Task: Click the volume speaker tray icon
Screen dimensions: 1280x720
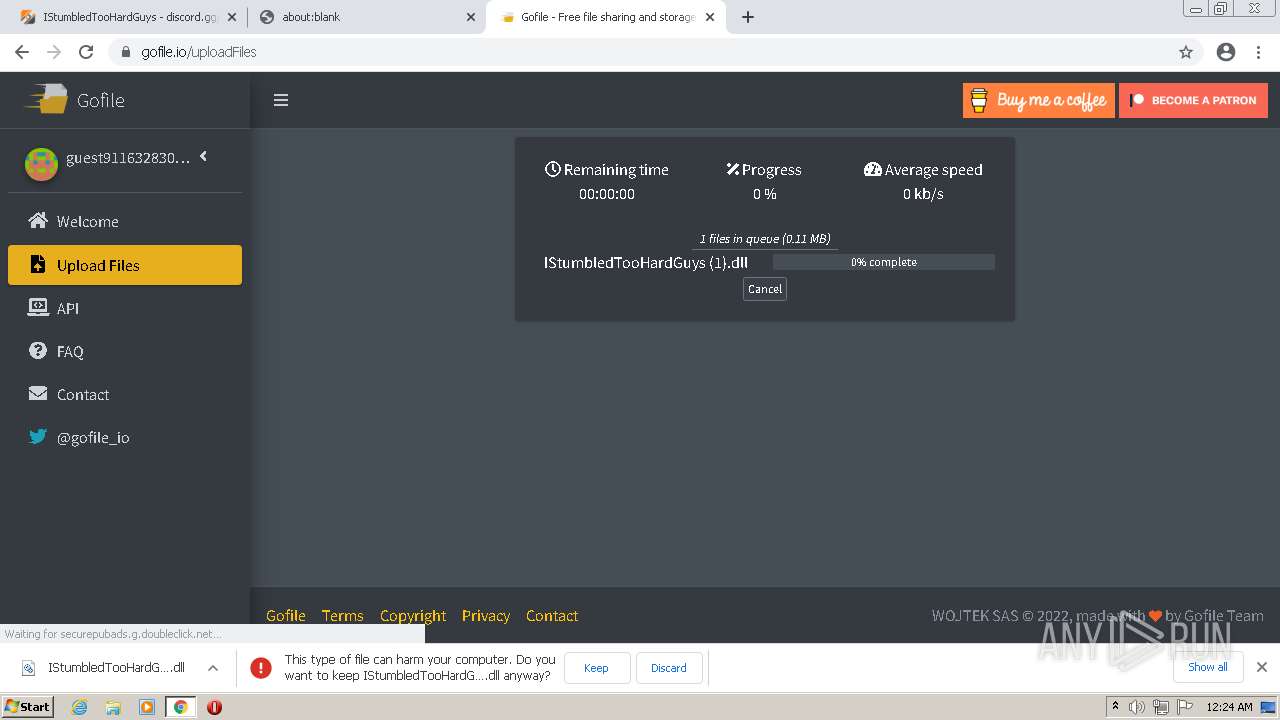Action: point(1137,707)
